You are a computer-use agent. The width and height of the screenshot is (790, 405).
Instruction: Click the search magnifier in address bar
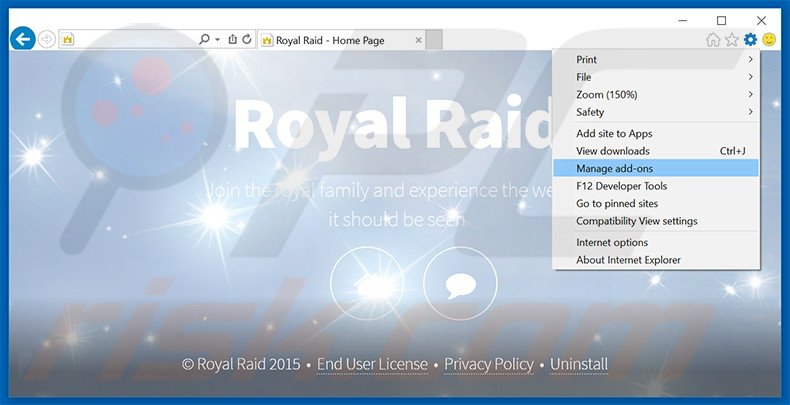(204, 39)
